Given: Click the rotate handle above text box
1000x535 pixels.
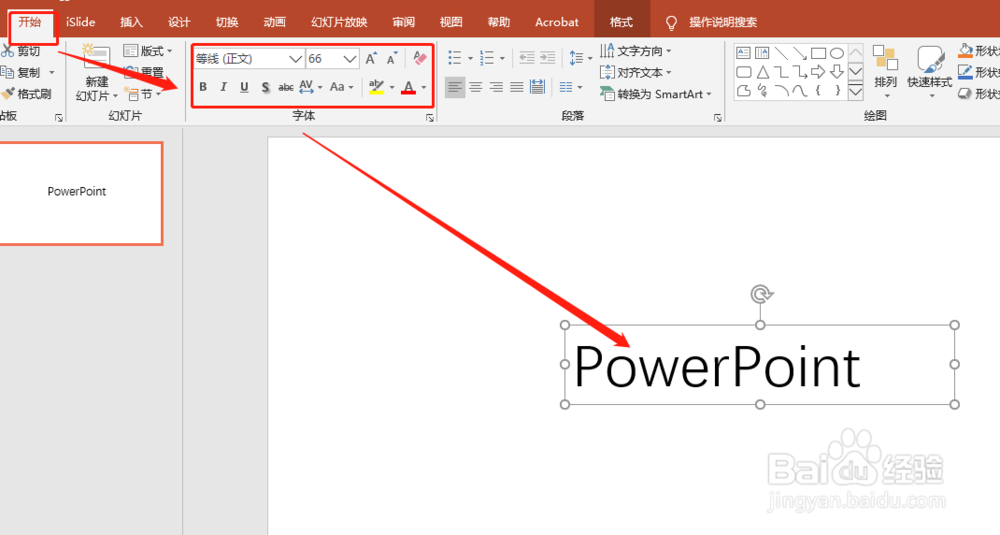Looking at the screenshot, I should pyautogui.click(x=761, y=294).
